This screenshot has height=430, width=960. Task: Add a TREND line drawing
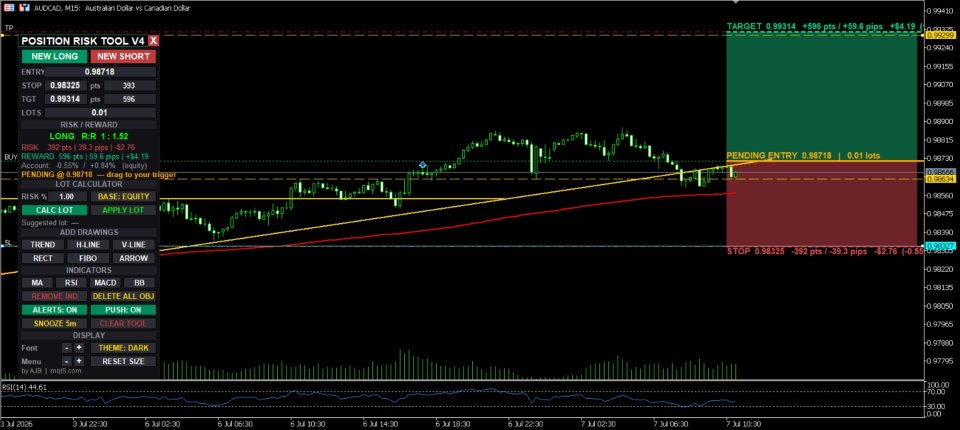coord(43,244)
